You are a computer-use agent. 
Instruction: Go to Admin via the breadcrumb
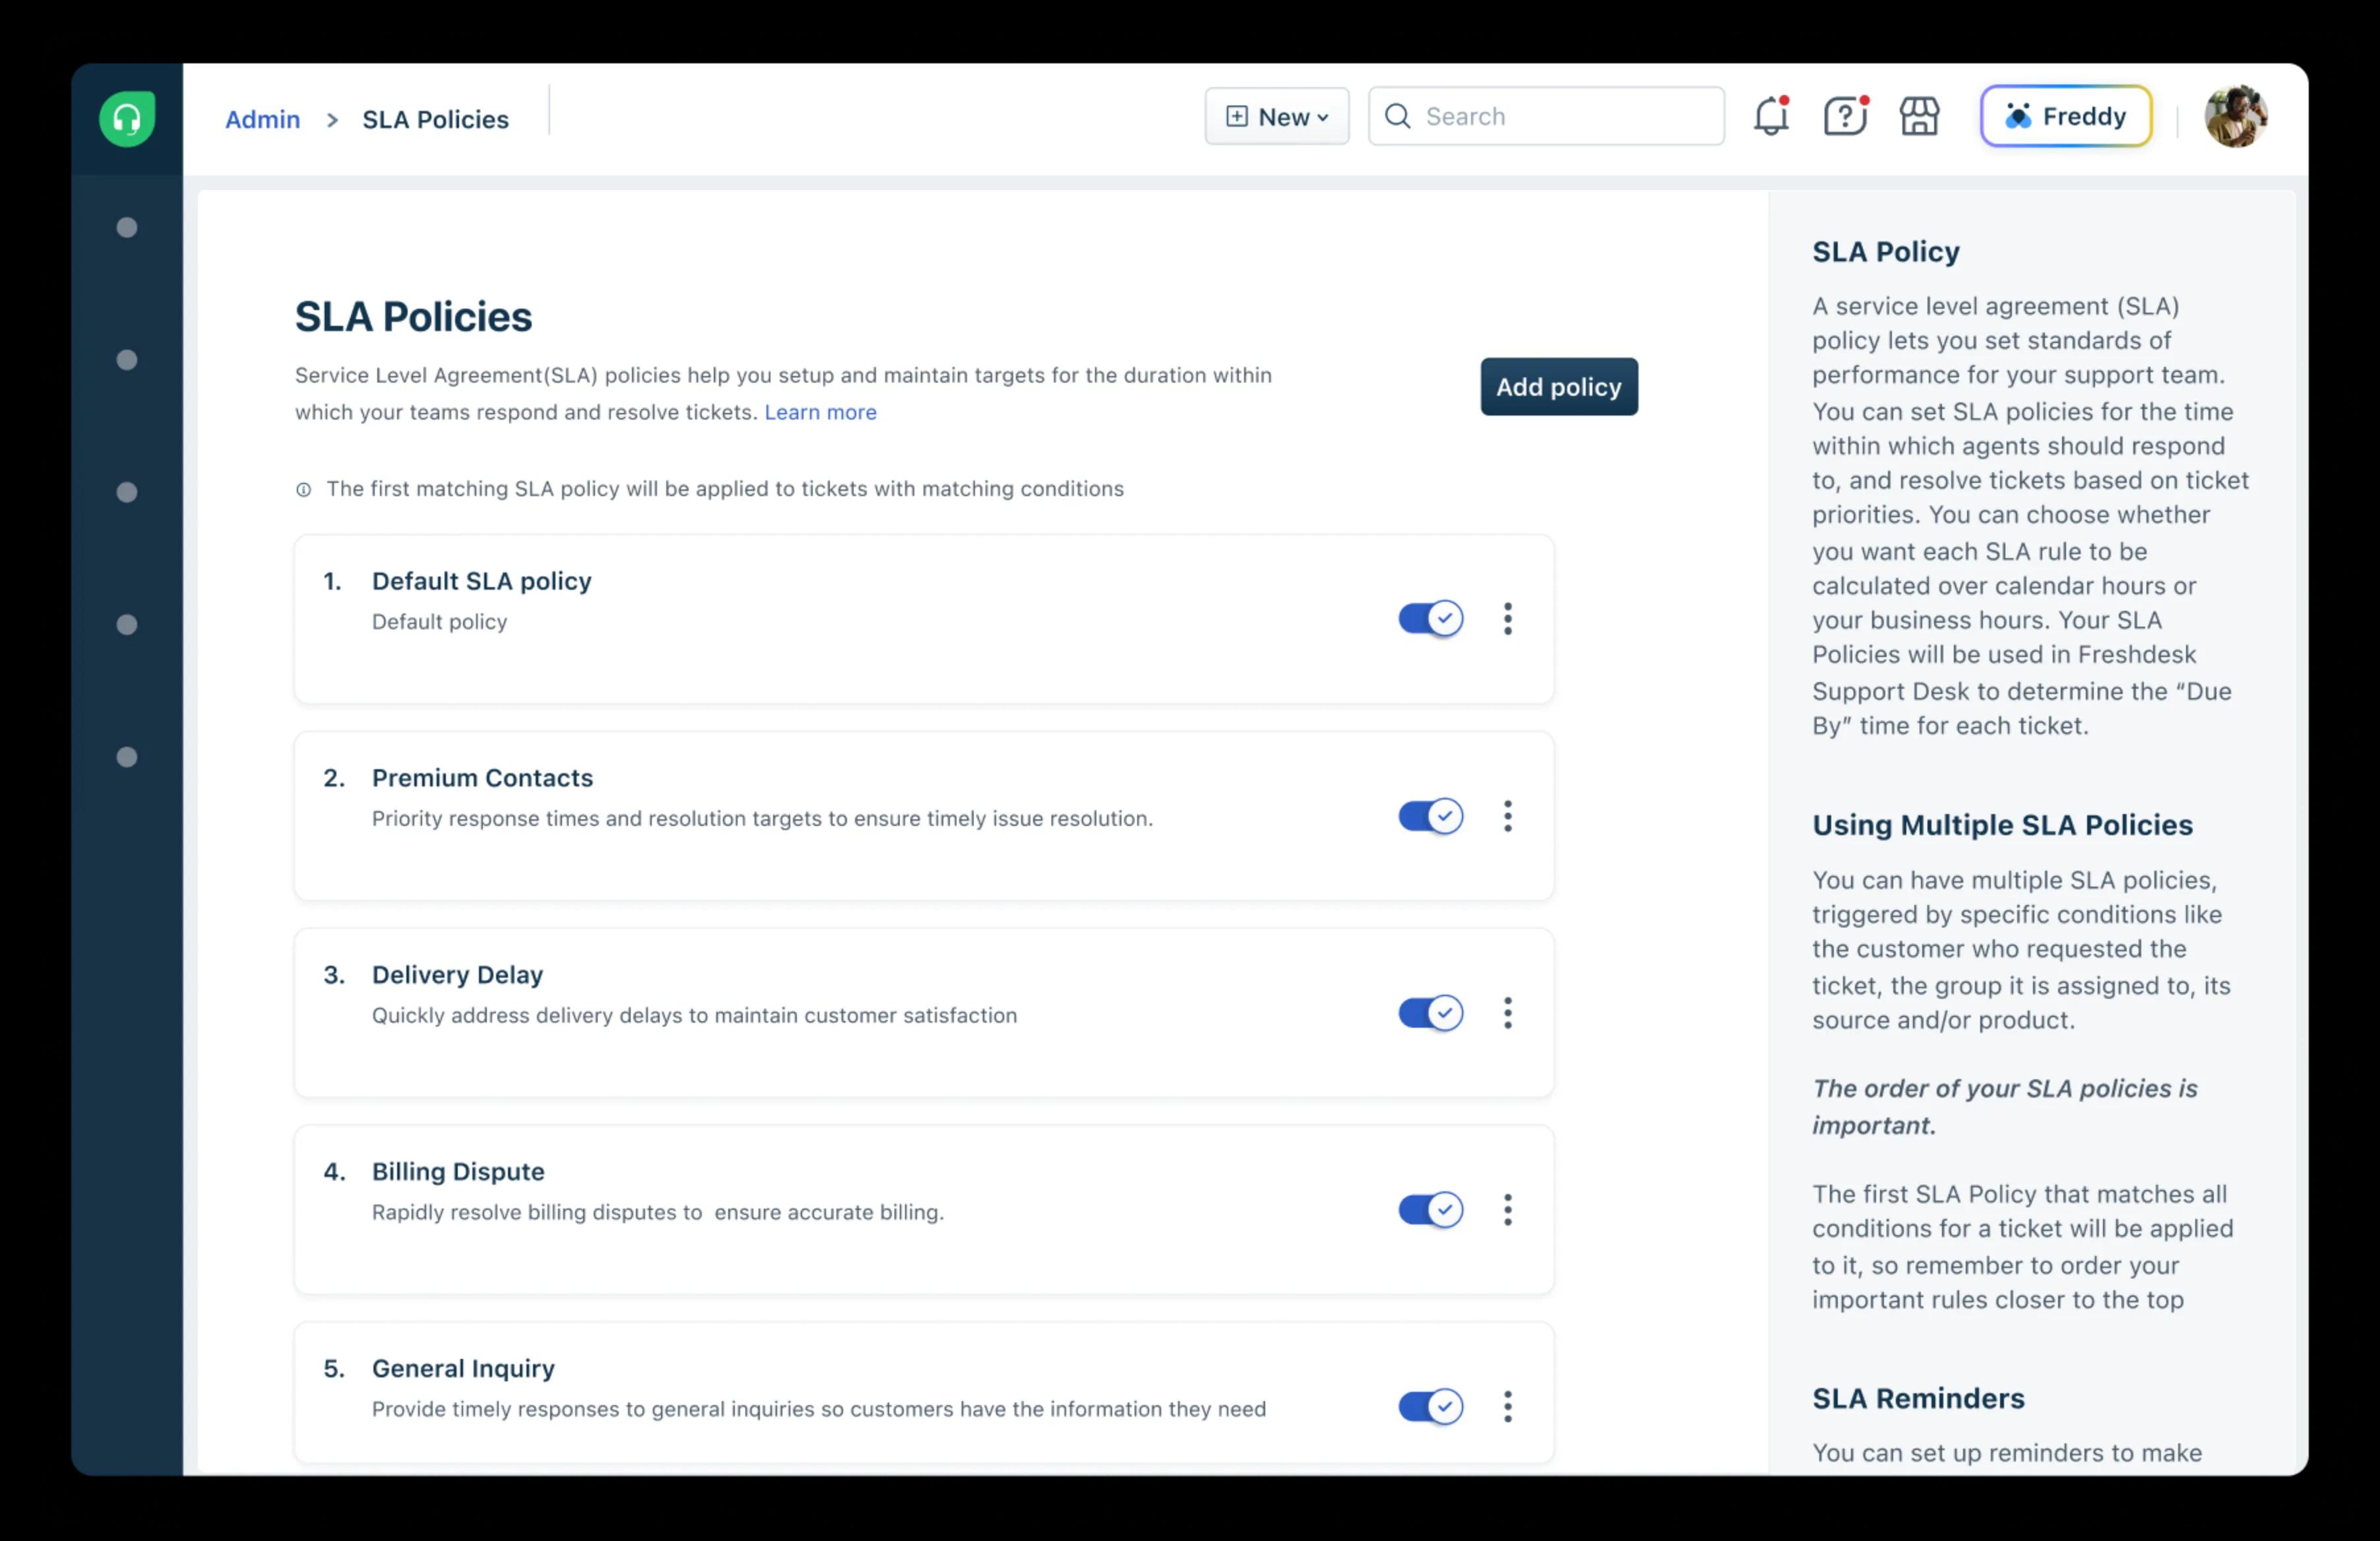click(262, 119)
